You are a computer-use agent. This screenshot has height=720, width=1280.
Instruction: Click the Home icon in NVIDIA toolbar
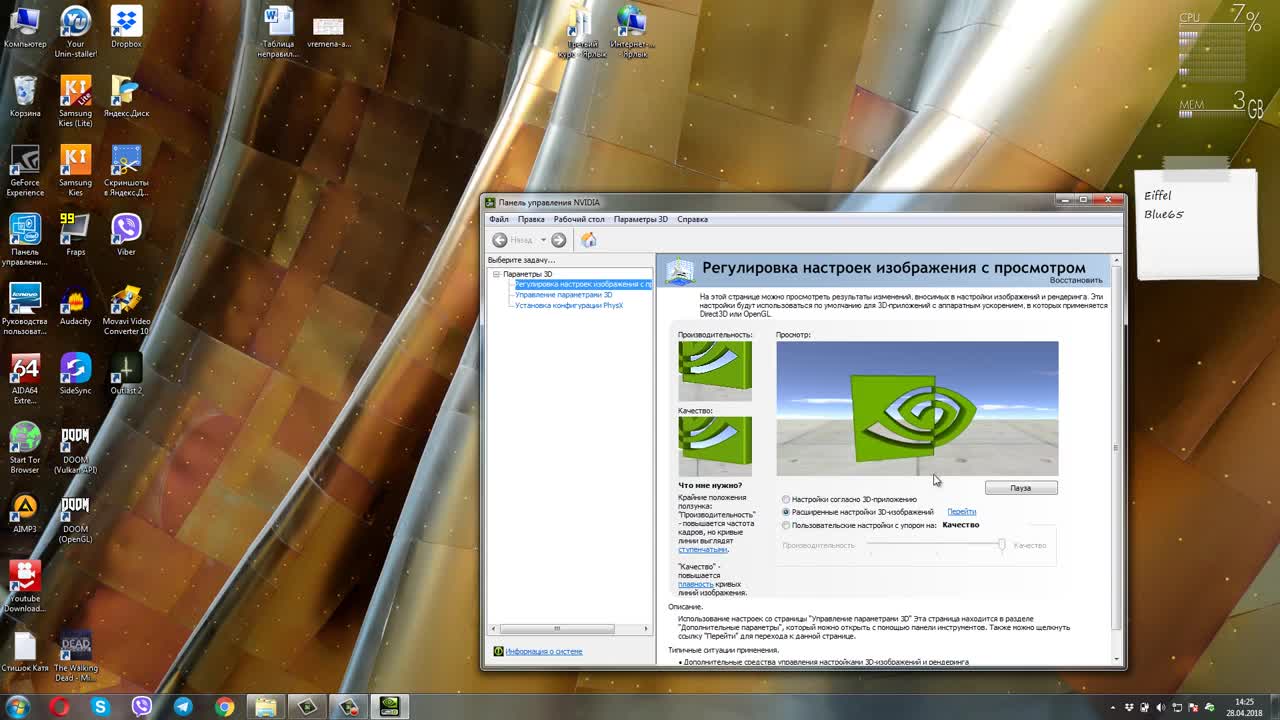[588, 240]
